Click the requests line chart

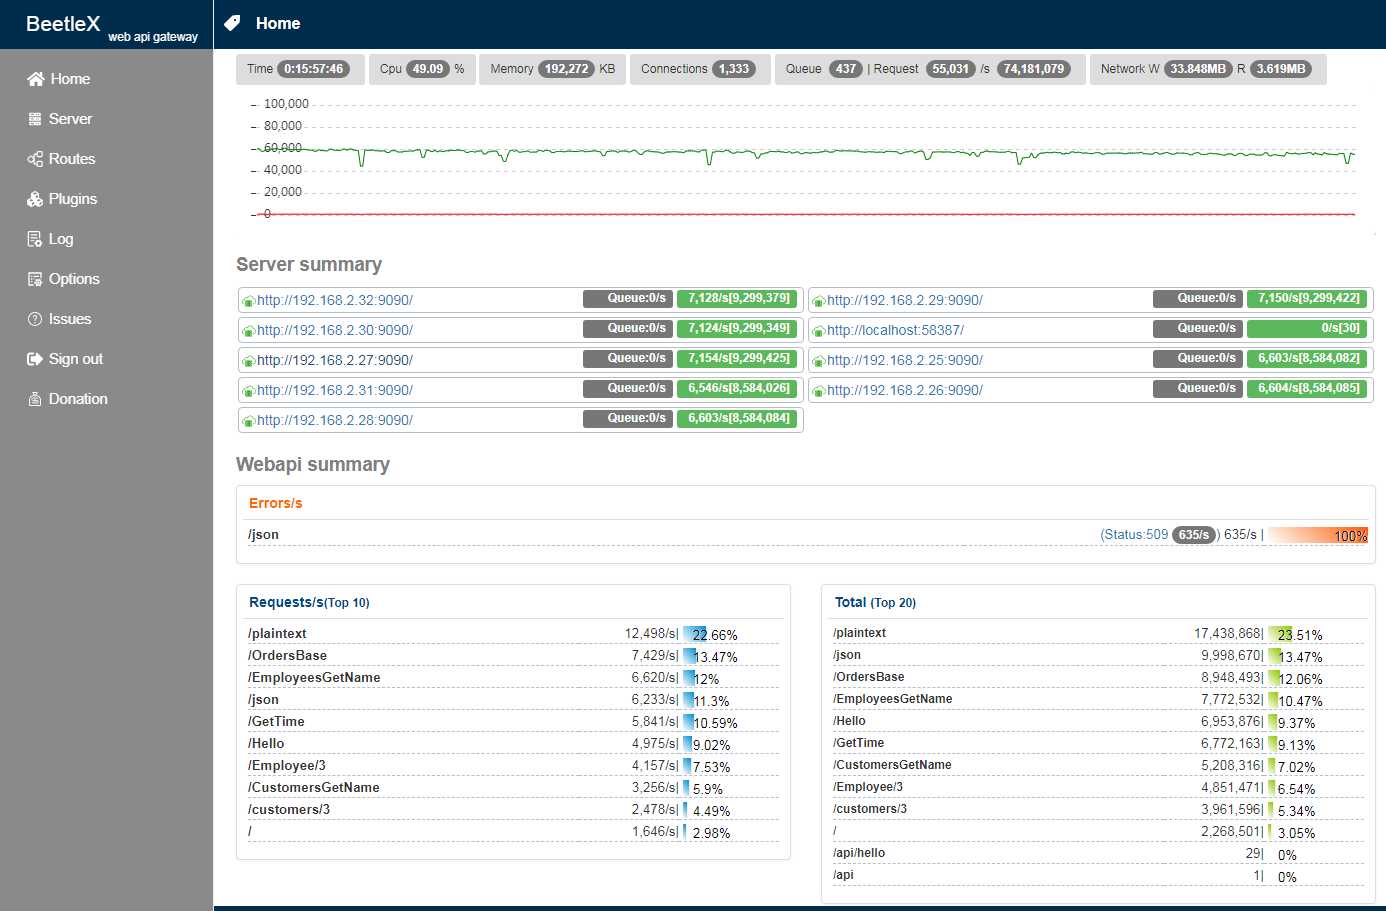[x=804, y=159]
